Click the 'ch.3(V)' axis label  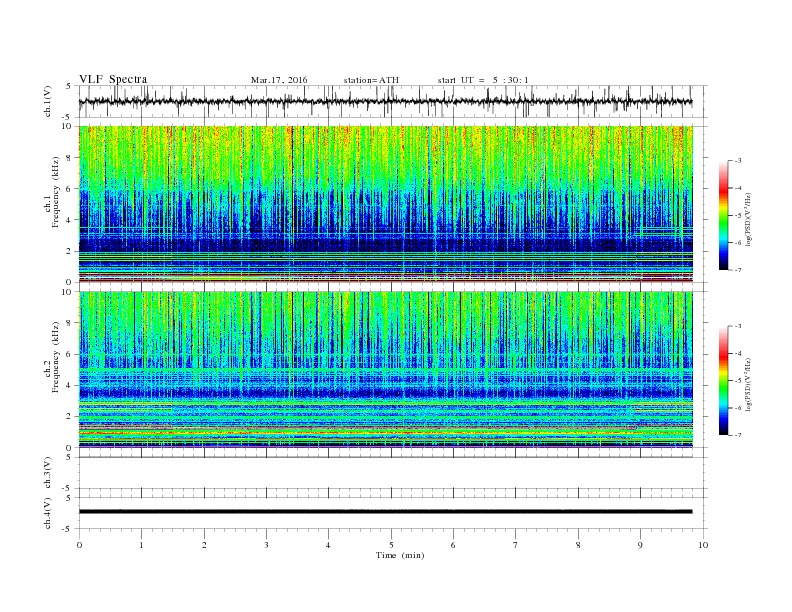(x=48, y=473)
